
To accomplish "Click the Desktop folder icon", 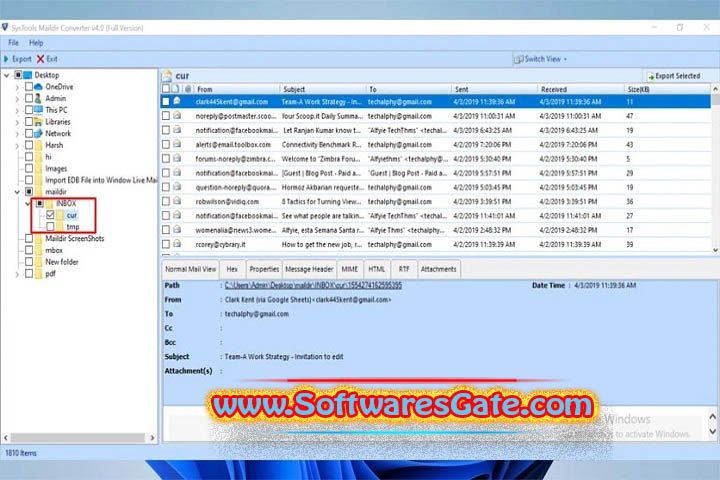I will point(28,75).
